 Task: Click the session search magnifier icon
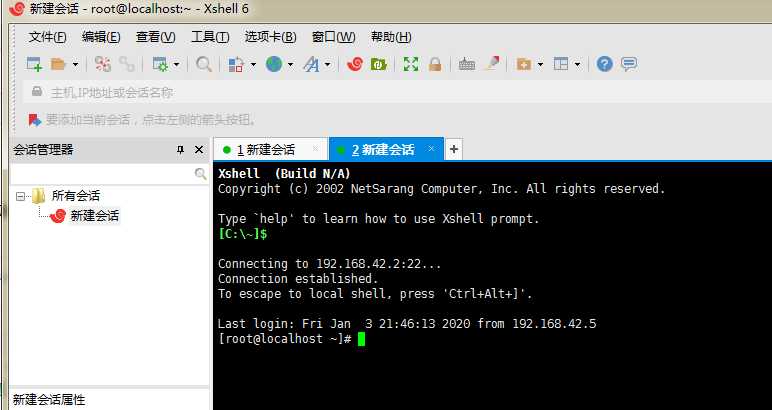tap(200, 174)
